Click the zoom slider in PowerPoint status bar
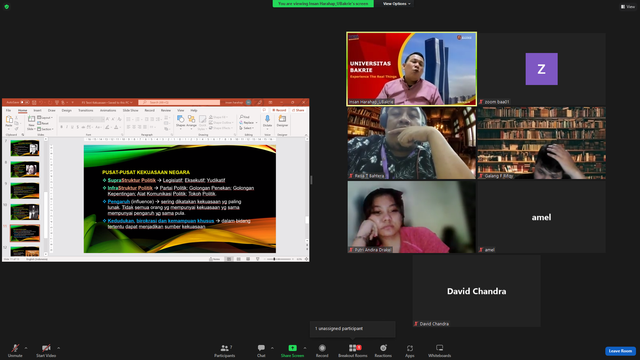 click(x=280, y=259)
